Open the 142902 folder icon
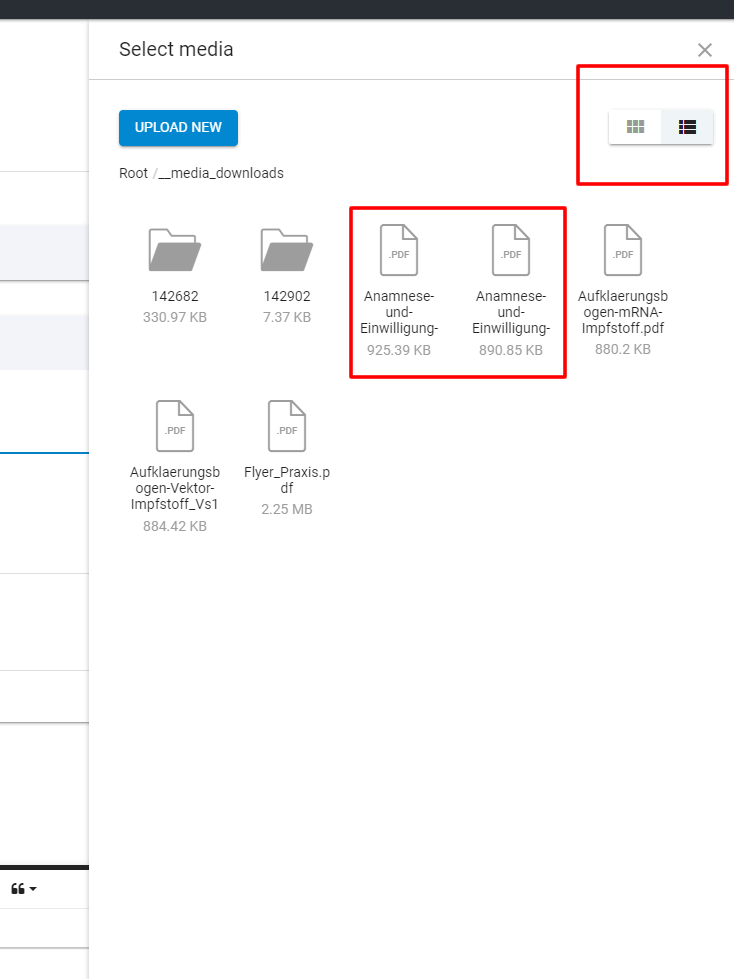 pos(287,250)
